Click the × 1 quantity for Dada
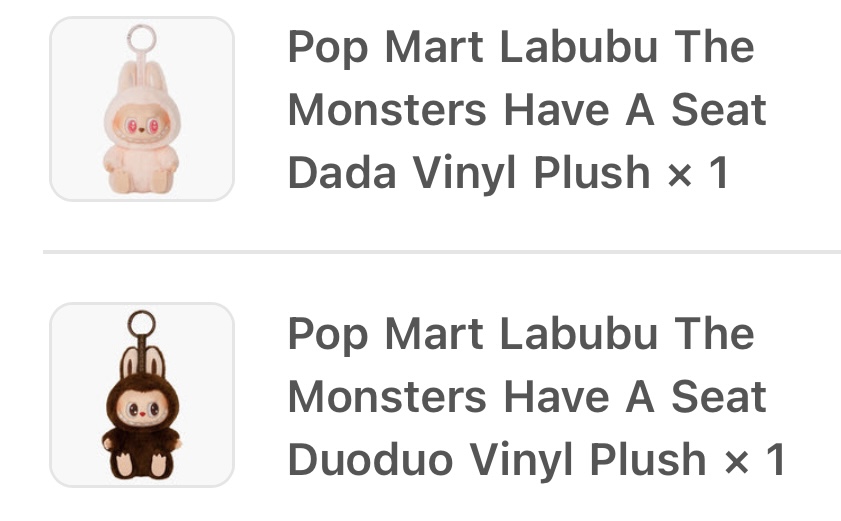The width and height of the screenshot is (841, 521). pos(698,173)
